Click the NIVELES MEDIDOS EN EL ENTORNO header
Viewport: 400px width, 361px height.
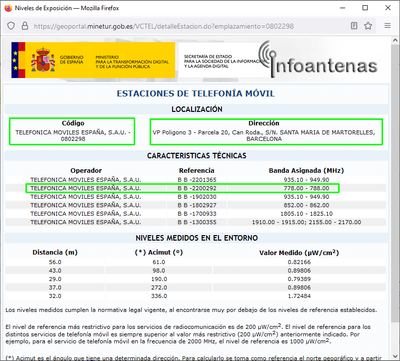point(197,238)
